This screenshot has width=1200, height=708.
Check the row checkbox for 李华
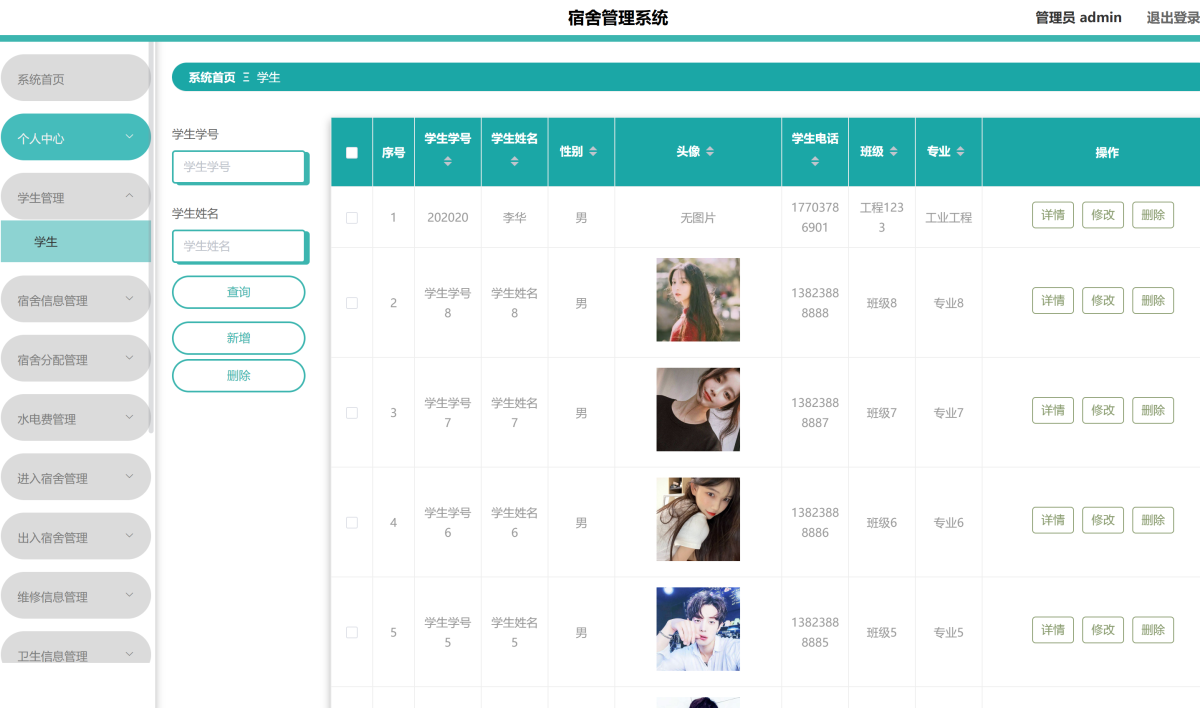(352, 218)
